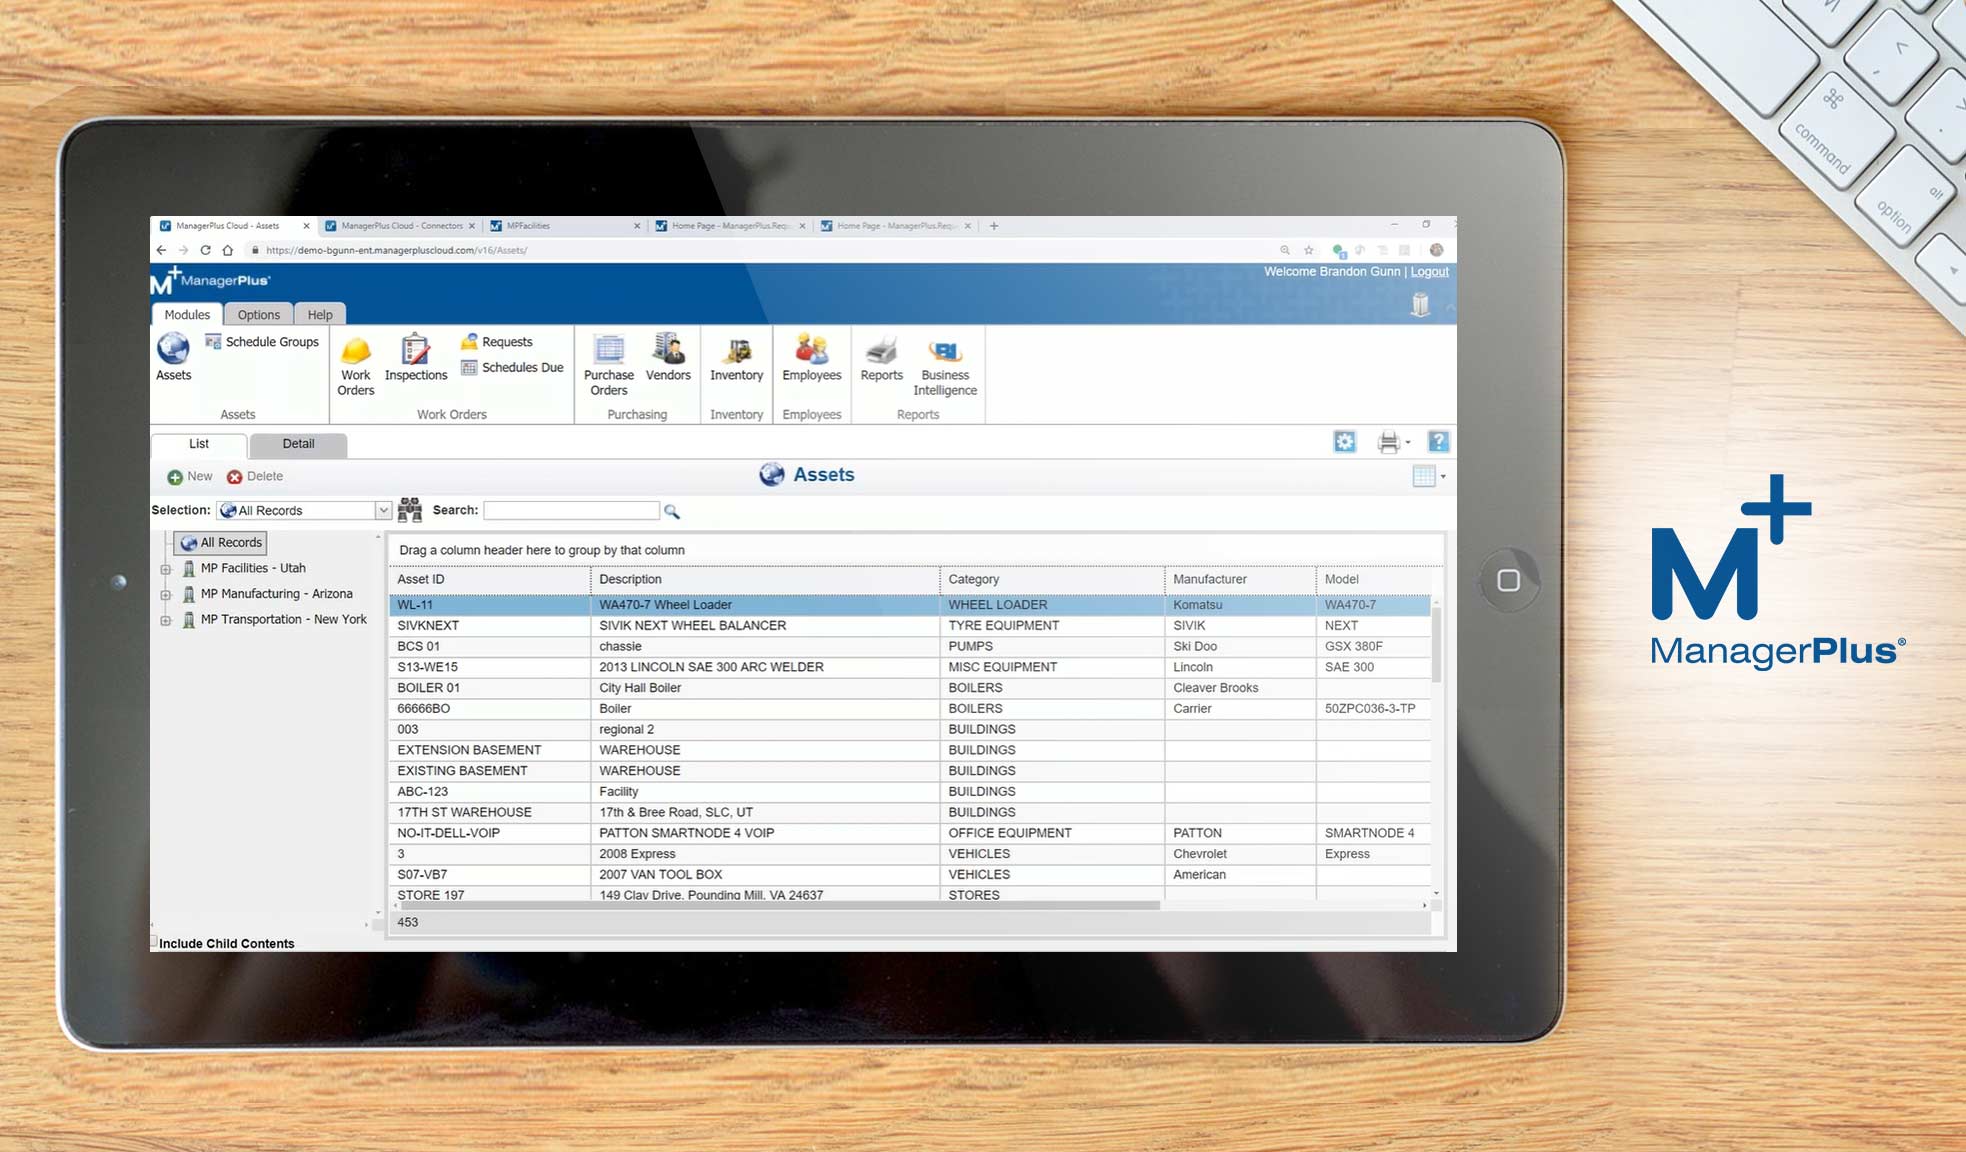This screenshot has height=1152, width=1966.
Task: Expand the MP Manufacturing - Arizona node
Action: coord(167,593)
